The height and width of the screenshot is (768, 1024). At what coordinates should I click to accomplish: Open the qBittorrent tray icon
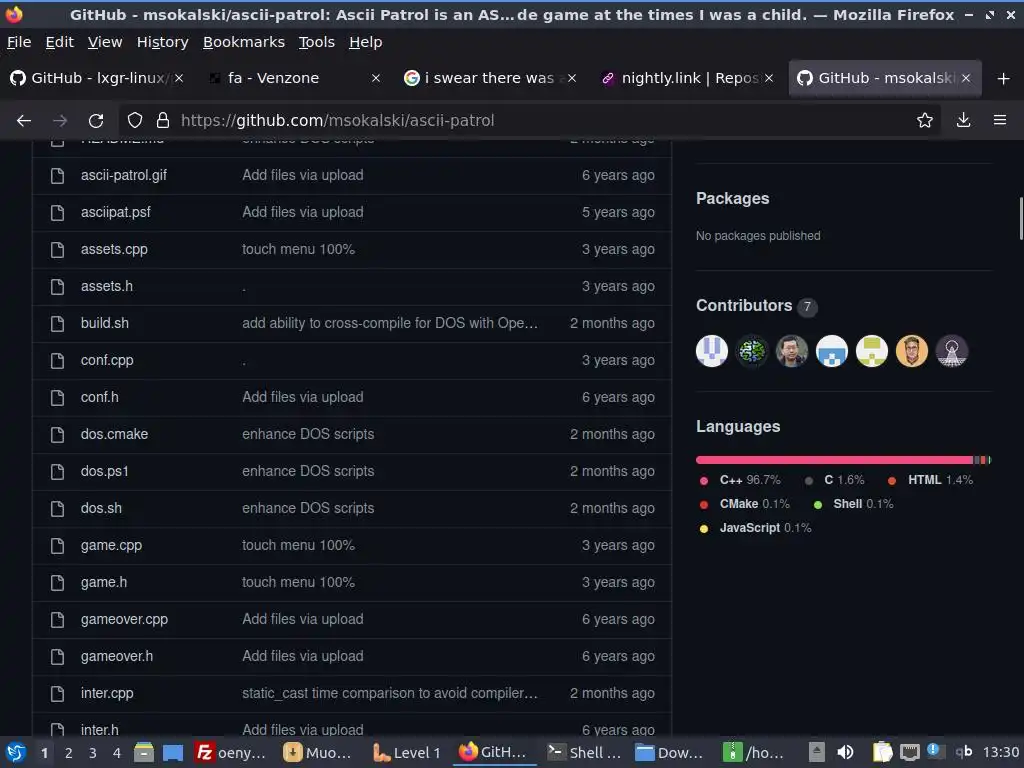pos(963,752)
